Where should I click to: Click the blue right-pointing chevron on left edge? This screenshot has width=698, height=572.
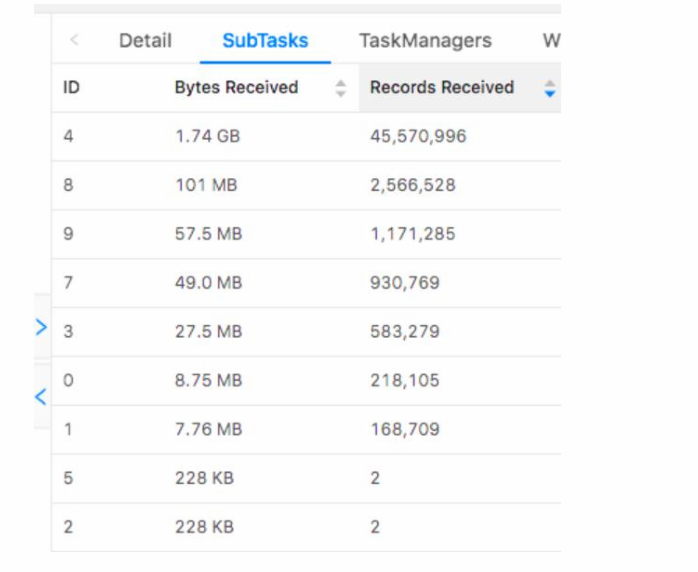coord(41,326)
